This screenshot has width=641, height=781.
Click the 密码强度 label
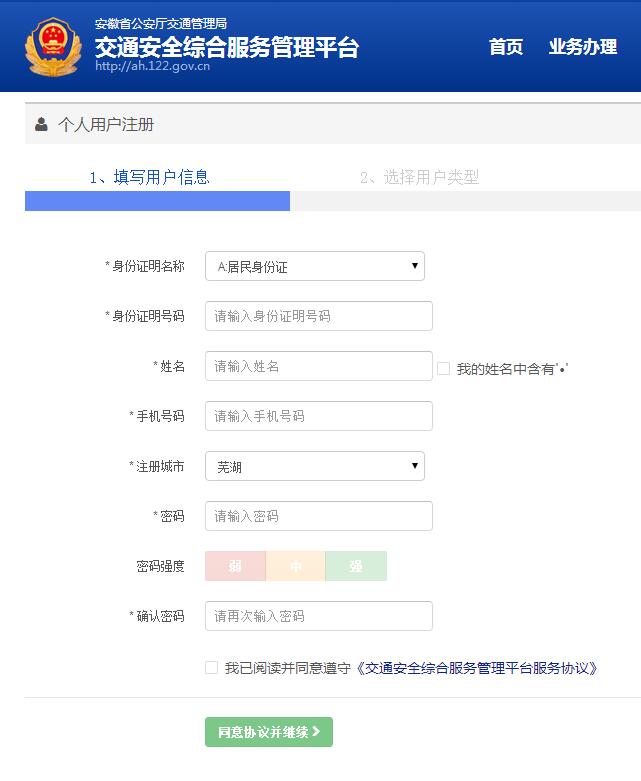point(160,566)
